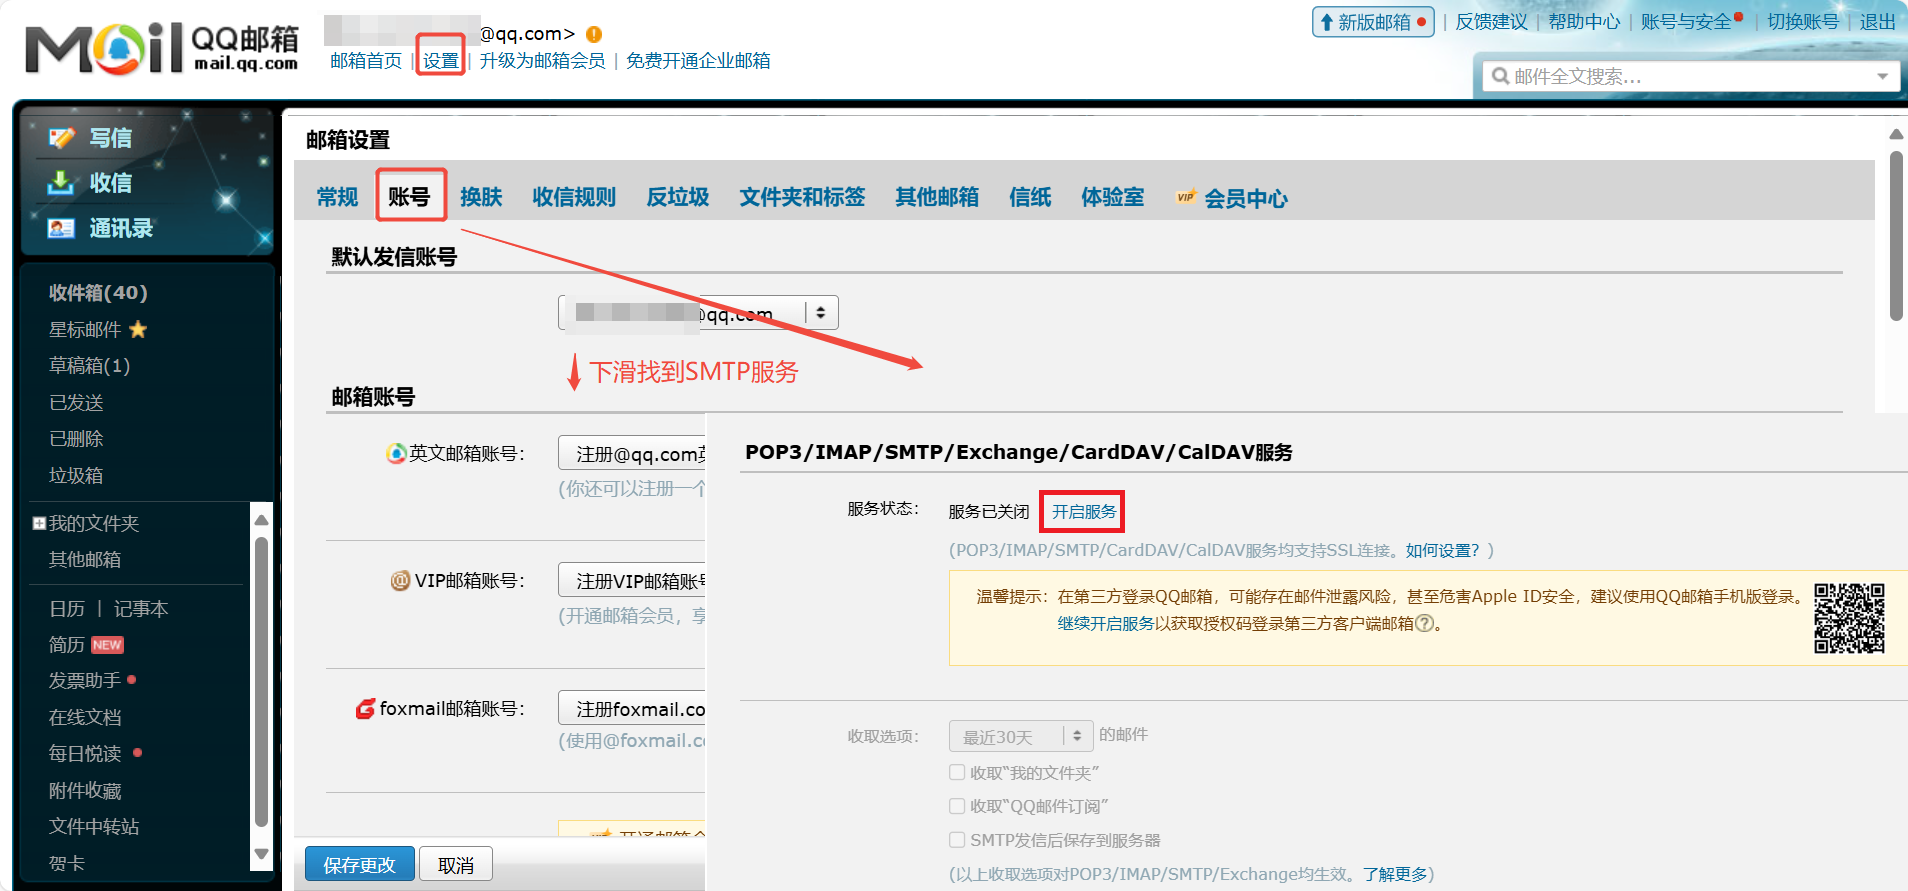Open the 设置 link in the header

[441, 61]
